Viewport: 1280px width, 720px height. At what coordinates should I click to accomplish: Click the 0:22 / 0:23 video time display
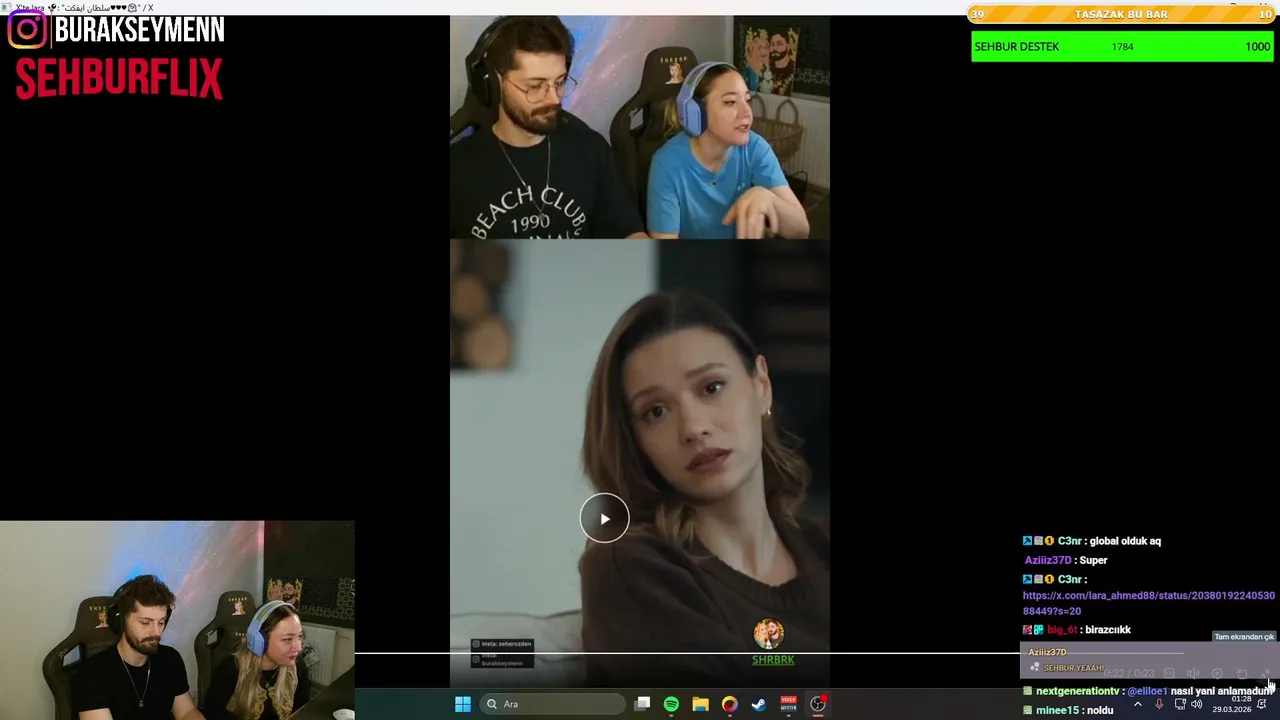tap(1129, 674)
